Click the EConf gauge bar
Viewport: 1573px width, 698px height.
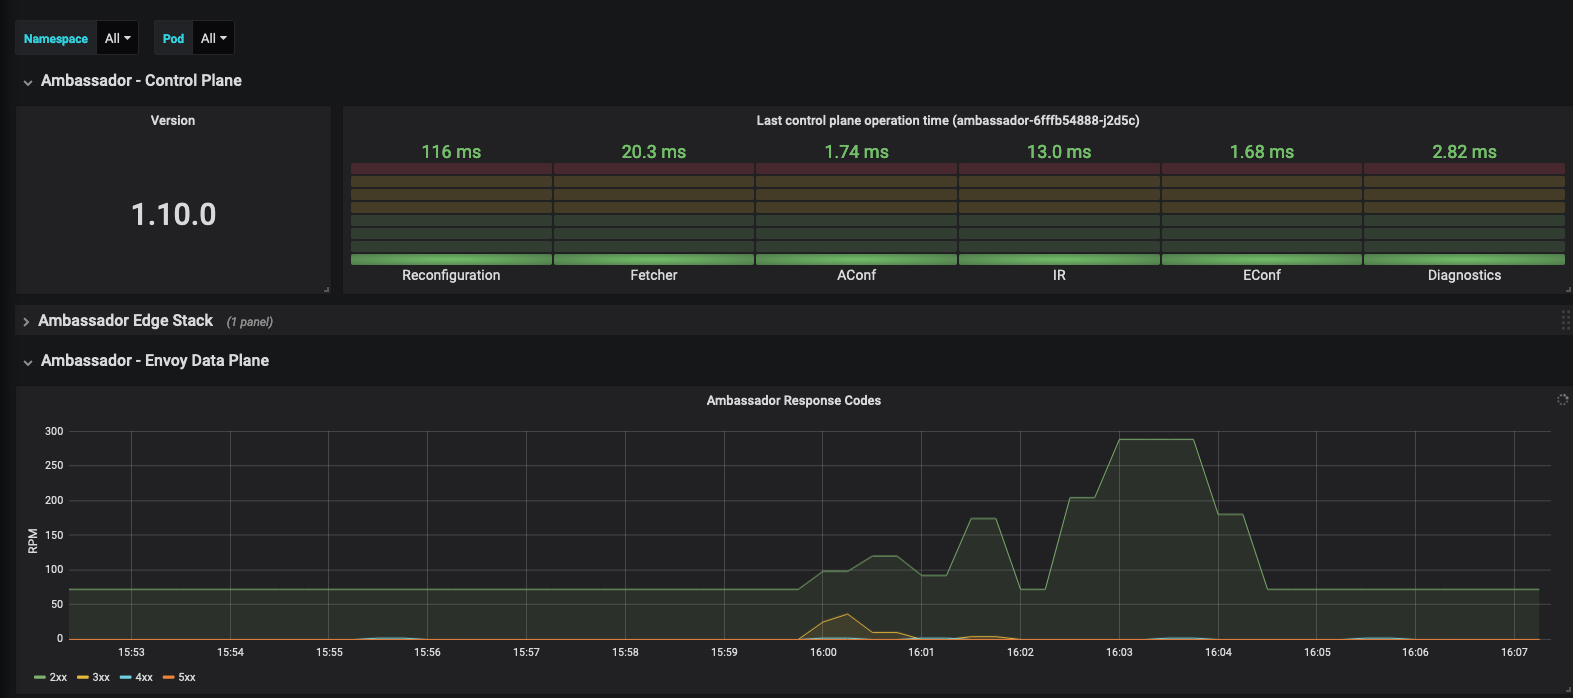point(1262,214)
